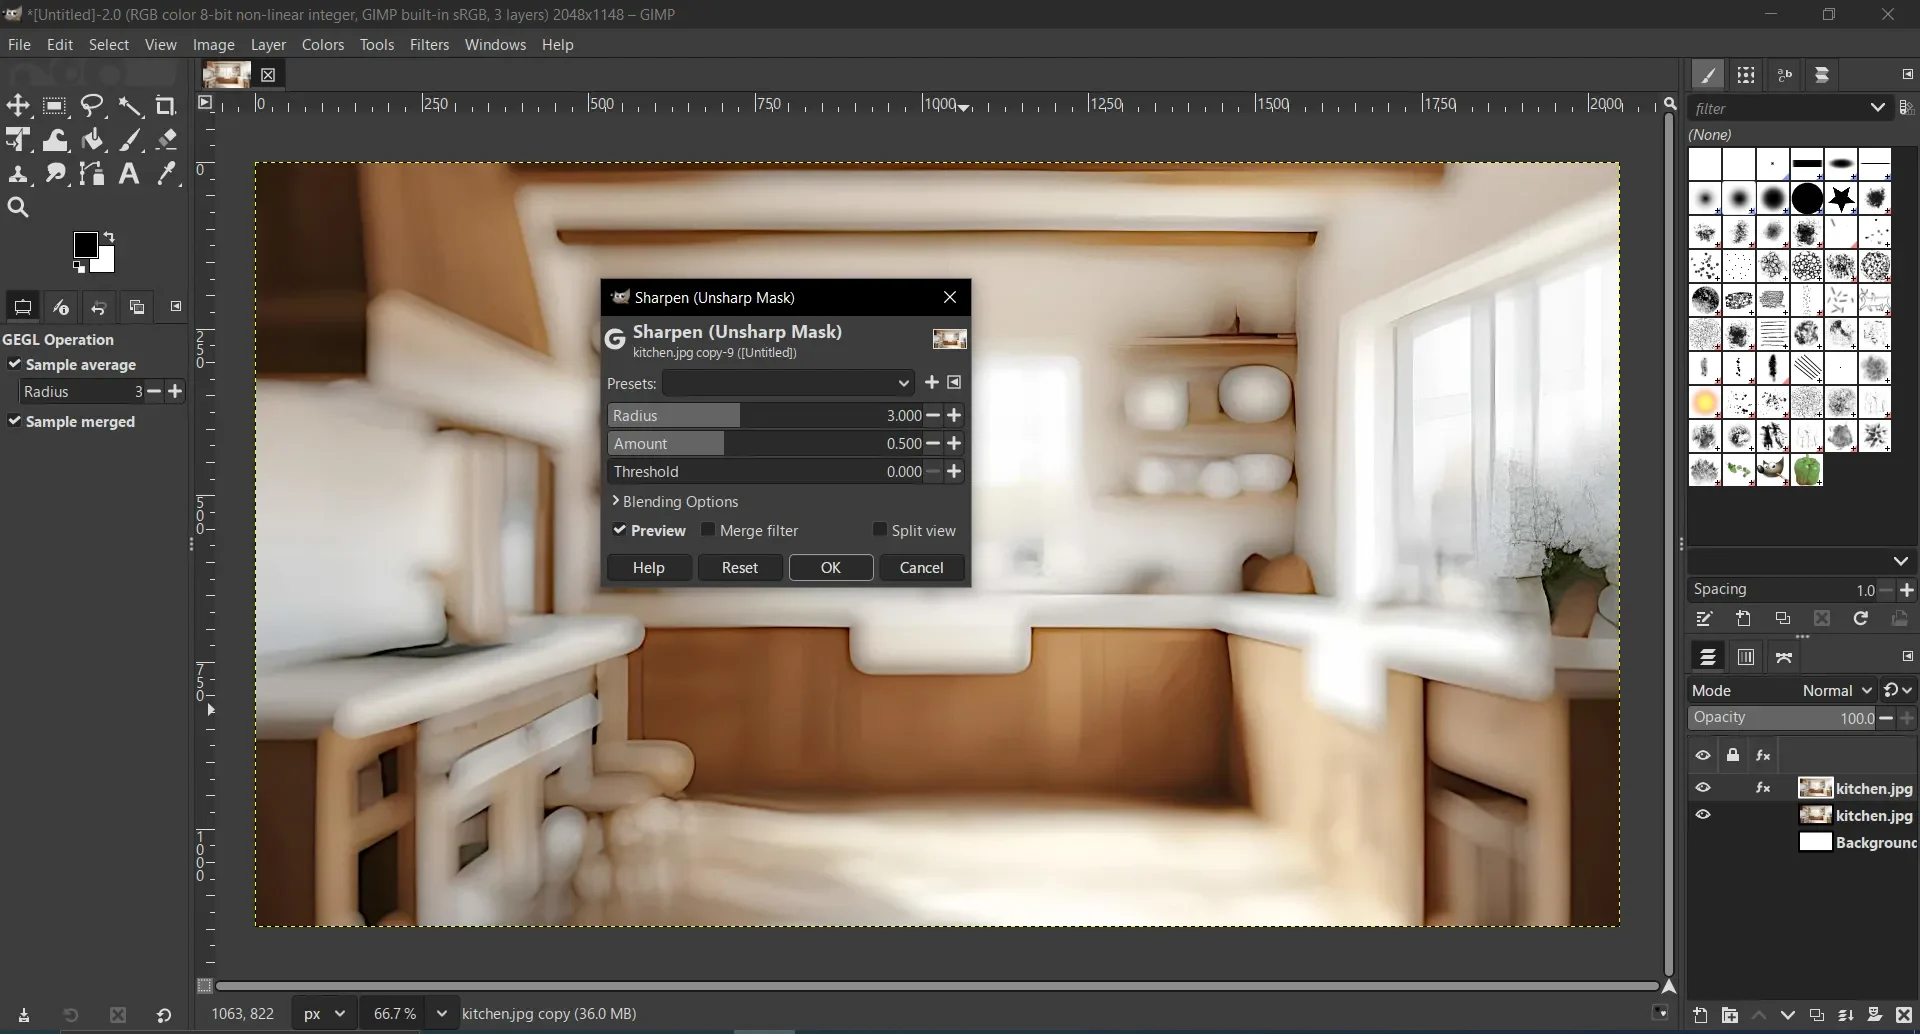Reset colors to default black and white
Screen dimensions: 1920x1034
[x=79, y=267]
